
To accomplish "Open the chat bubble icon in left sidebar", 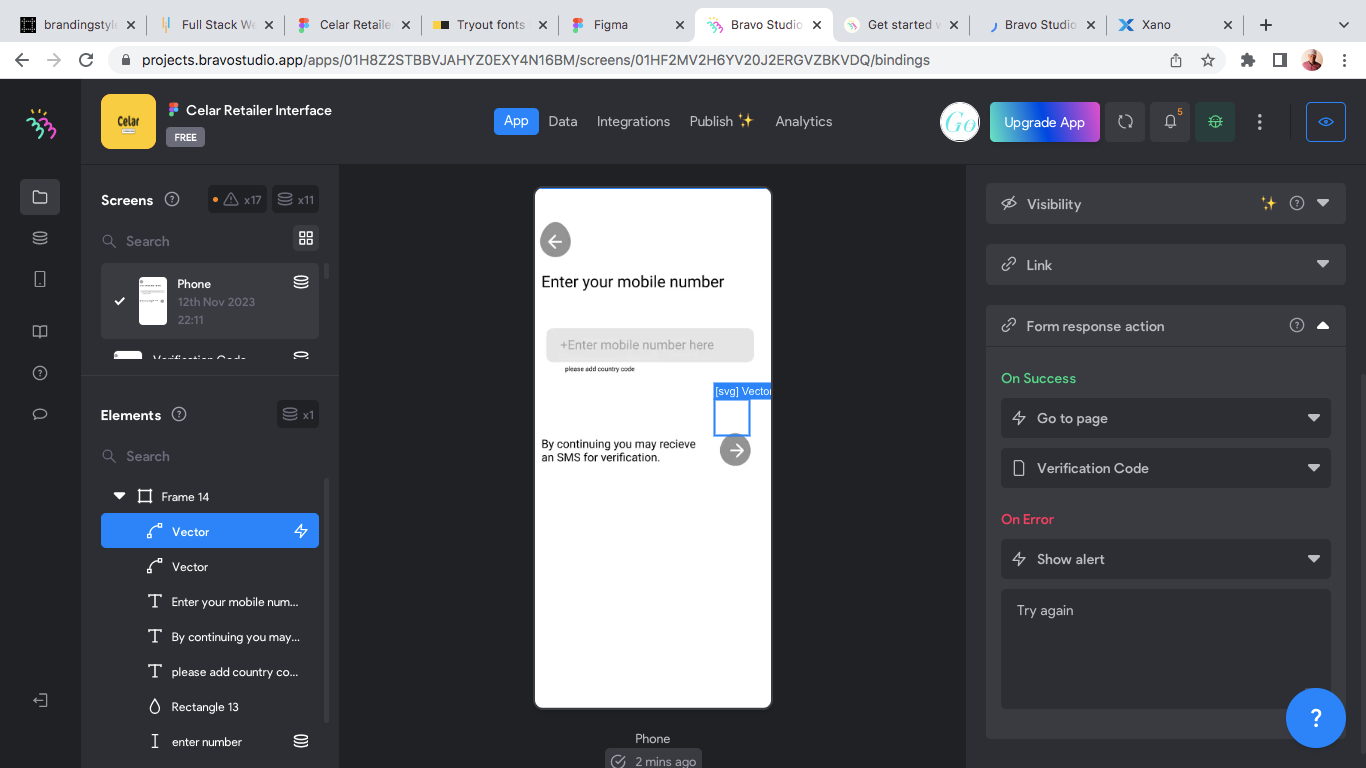I will [x=40, y=414].
